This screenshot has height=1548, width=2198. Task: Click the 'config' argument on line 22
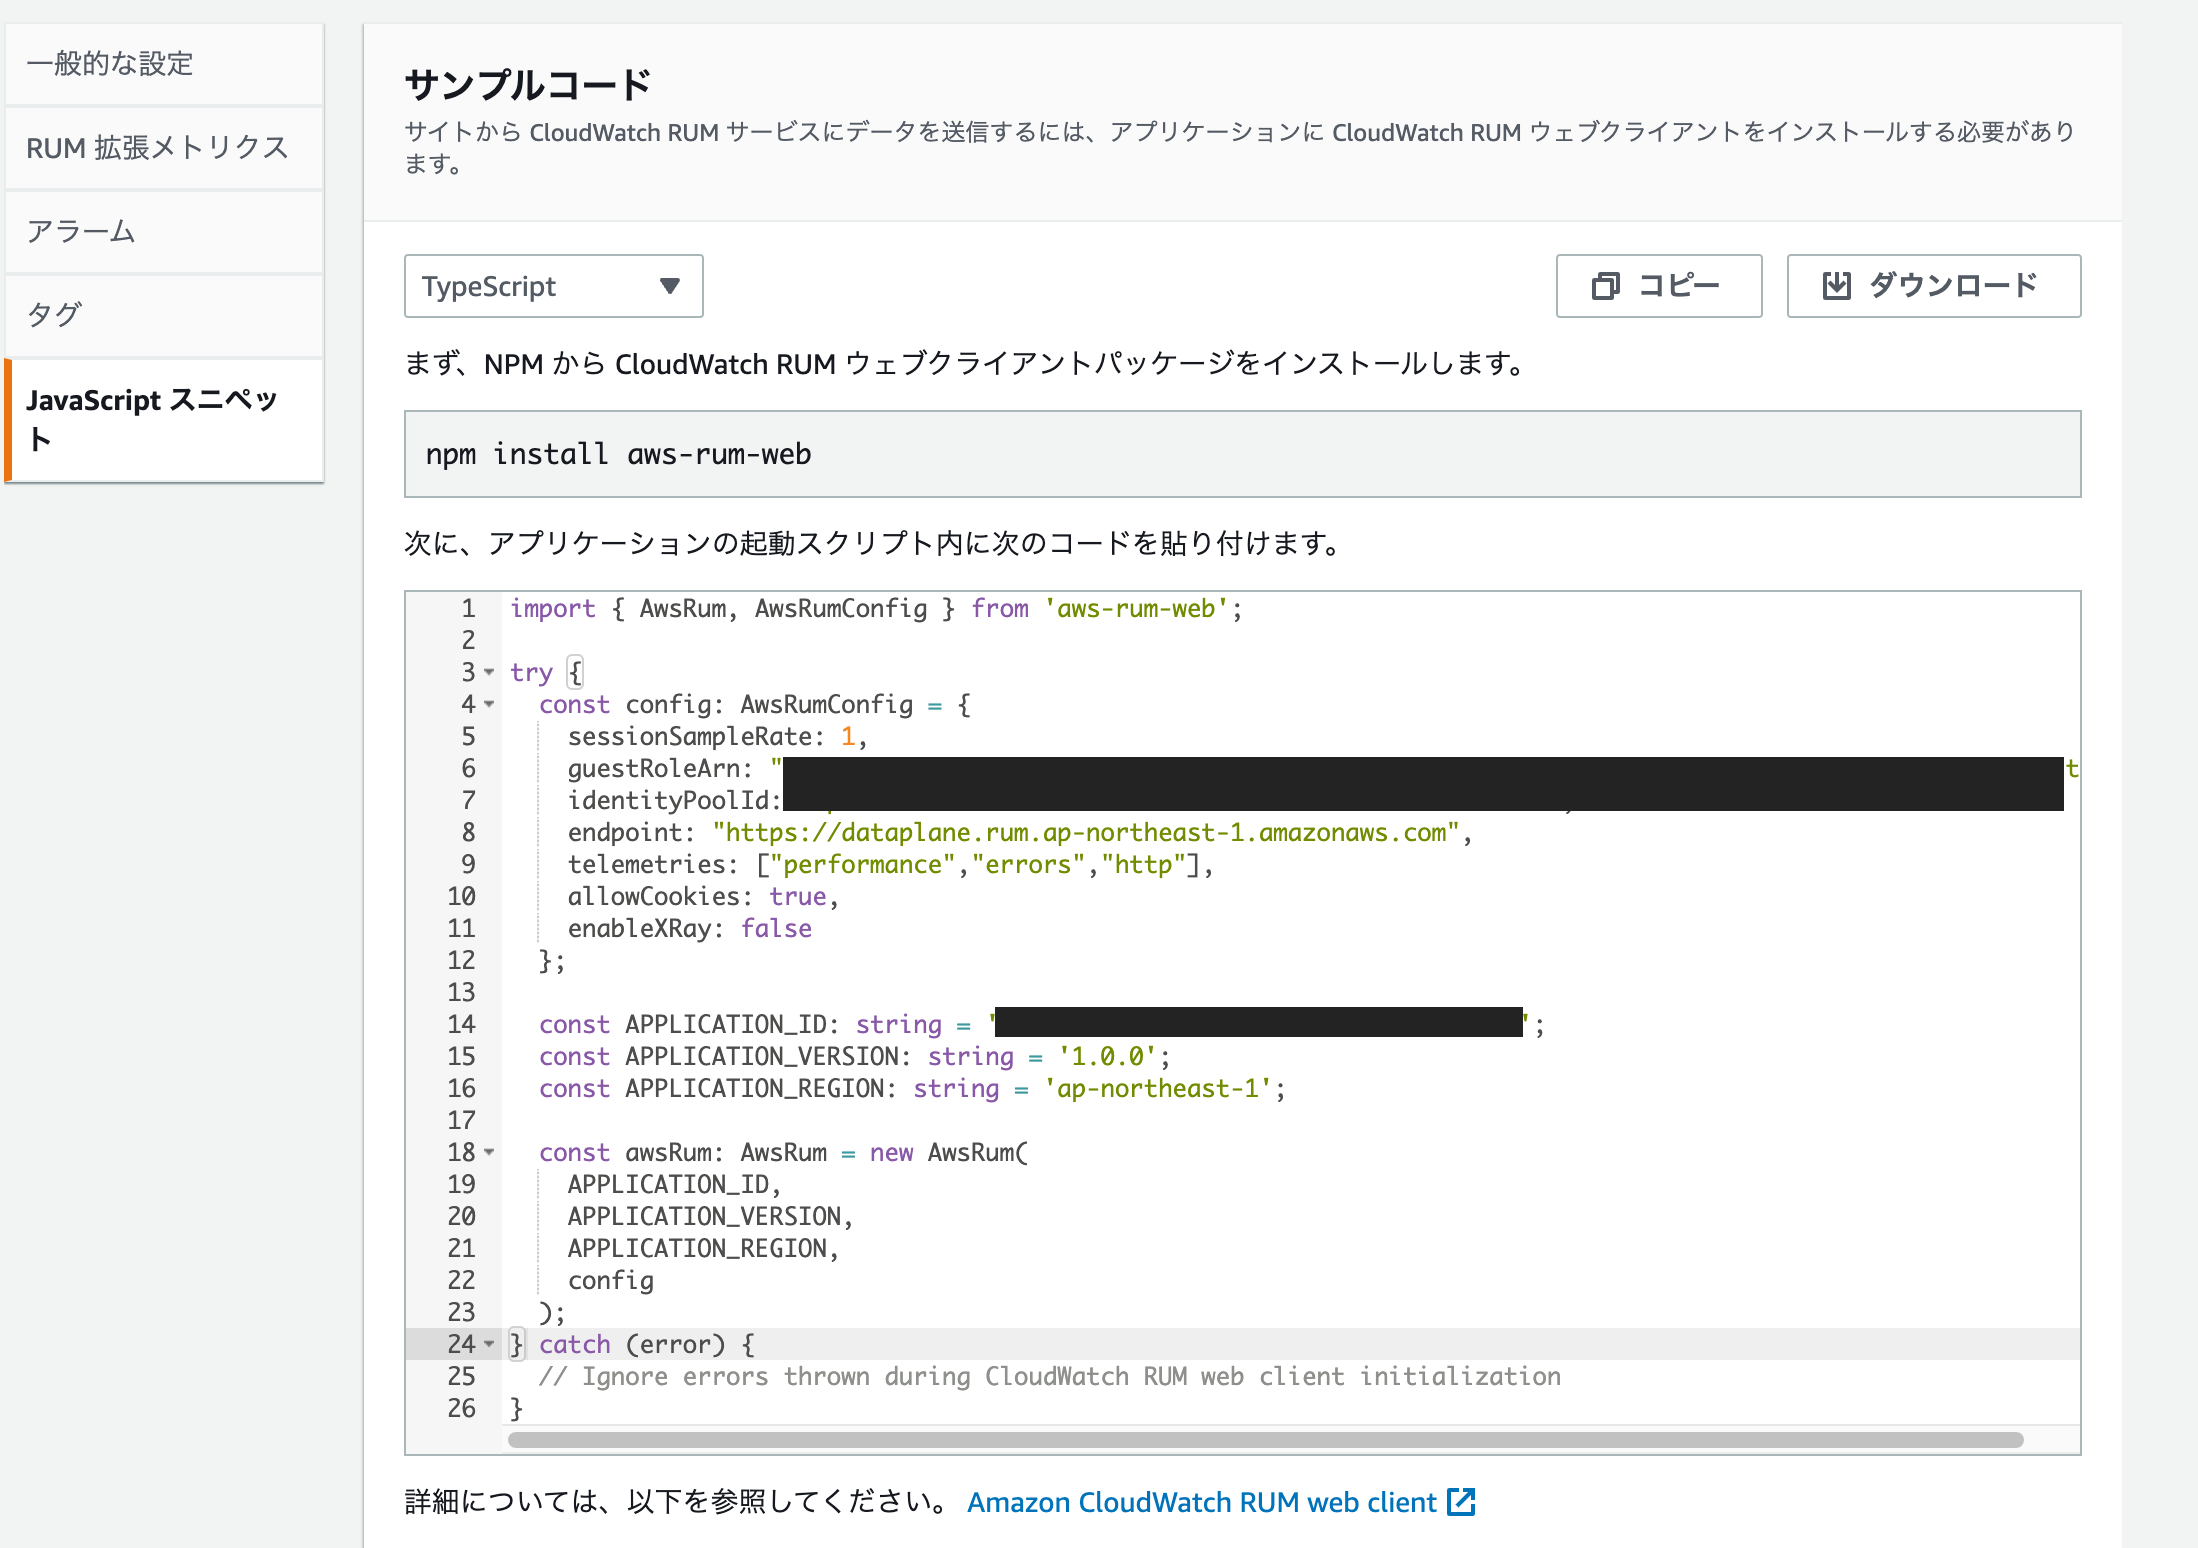[611, 1280]
